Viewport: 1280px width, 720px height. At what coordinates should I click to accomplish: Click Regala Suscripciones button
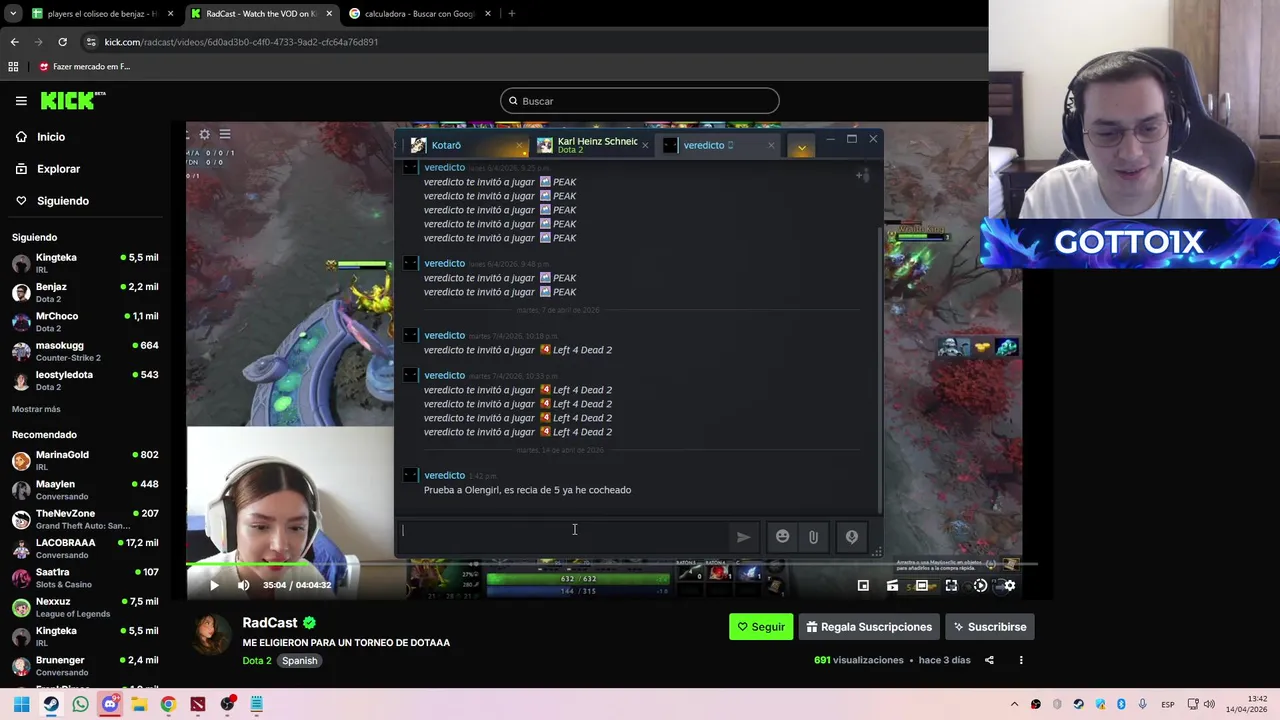tap(869, 627)
